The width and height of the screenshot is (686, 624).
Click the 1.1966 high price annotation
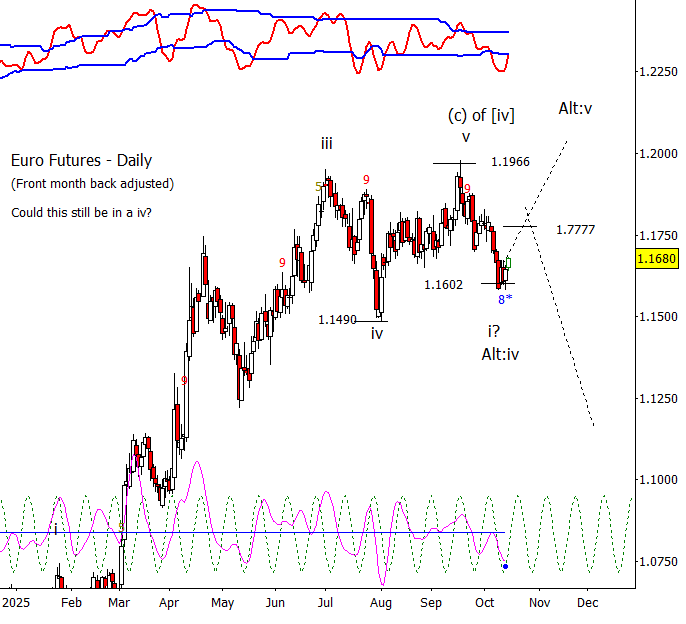tap(510, 162)
